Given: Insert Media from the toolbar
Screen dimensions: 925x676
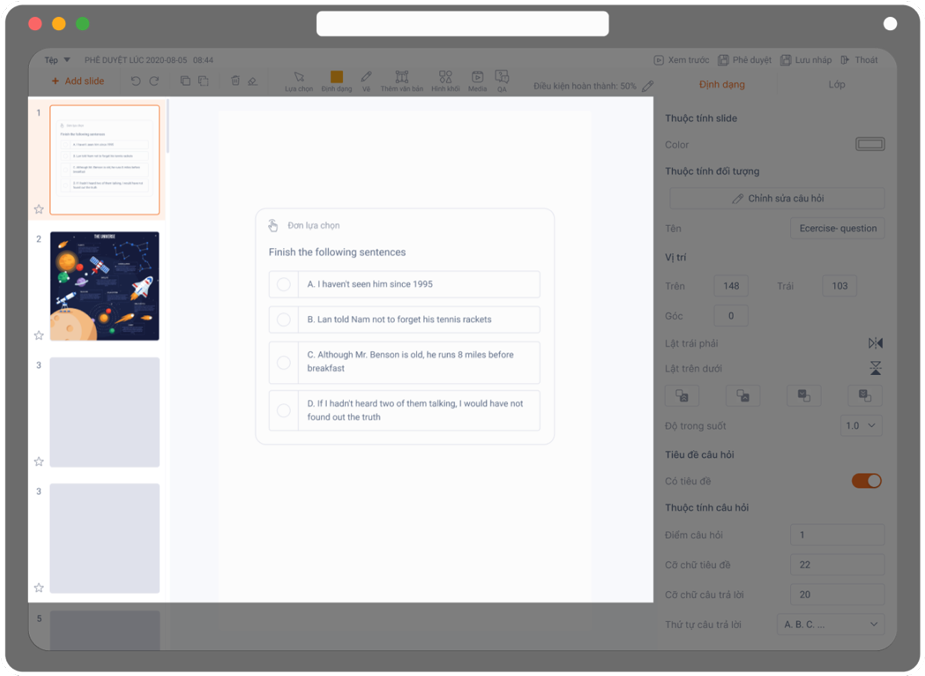Looking at the screenshot, I should pyautogui.click(x=477, y=80).
